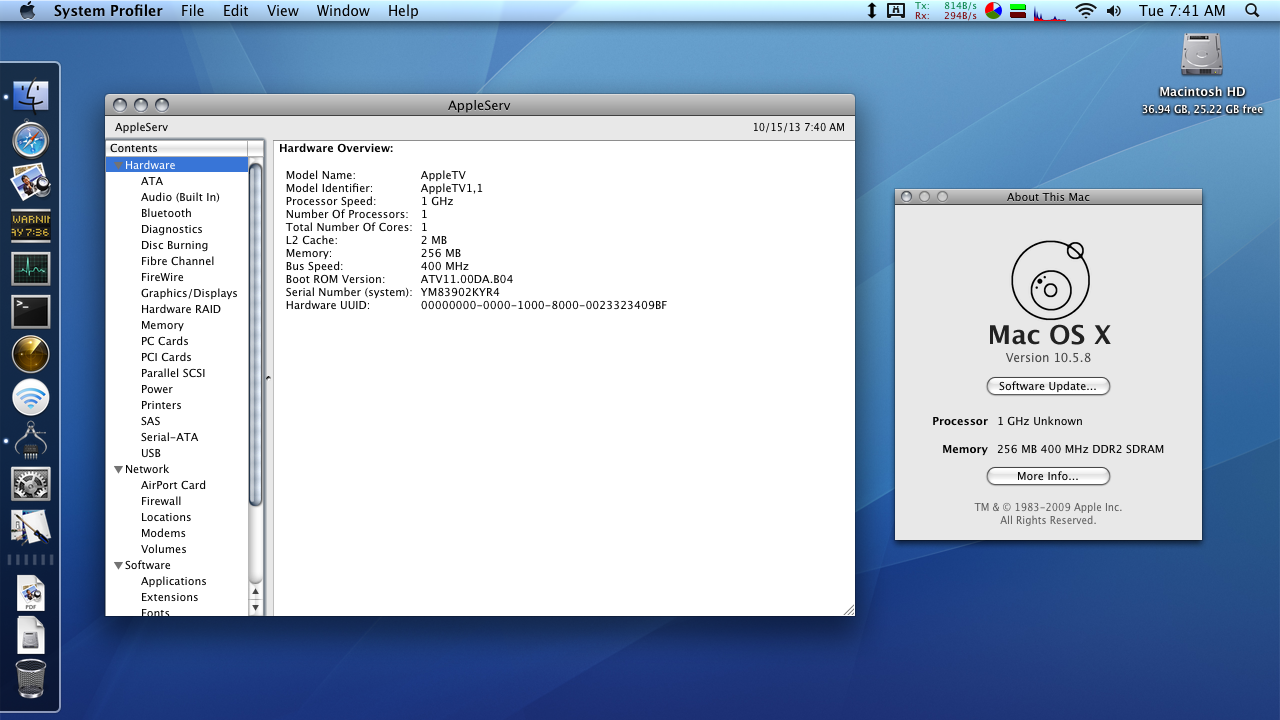The height and width of the screenshot is (720, 1280).
Task: Click the Software Update... button
Action: (x=1048, y=386)
